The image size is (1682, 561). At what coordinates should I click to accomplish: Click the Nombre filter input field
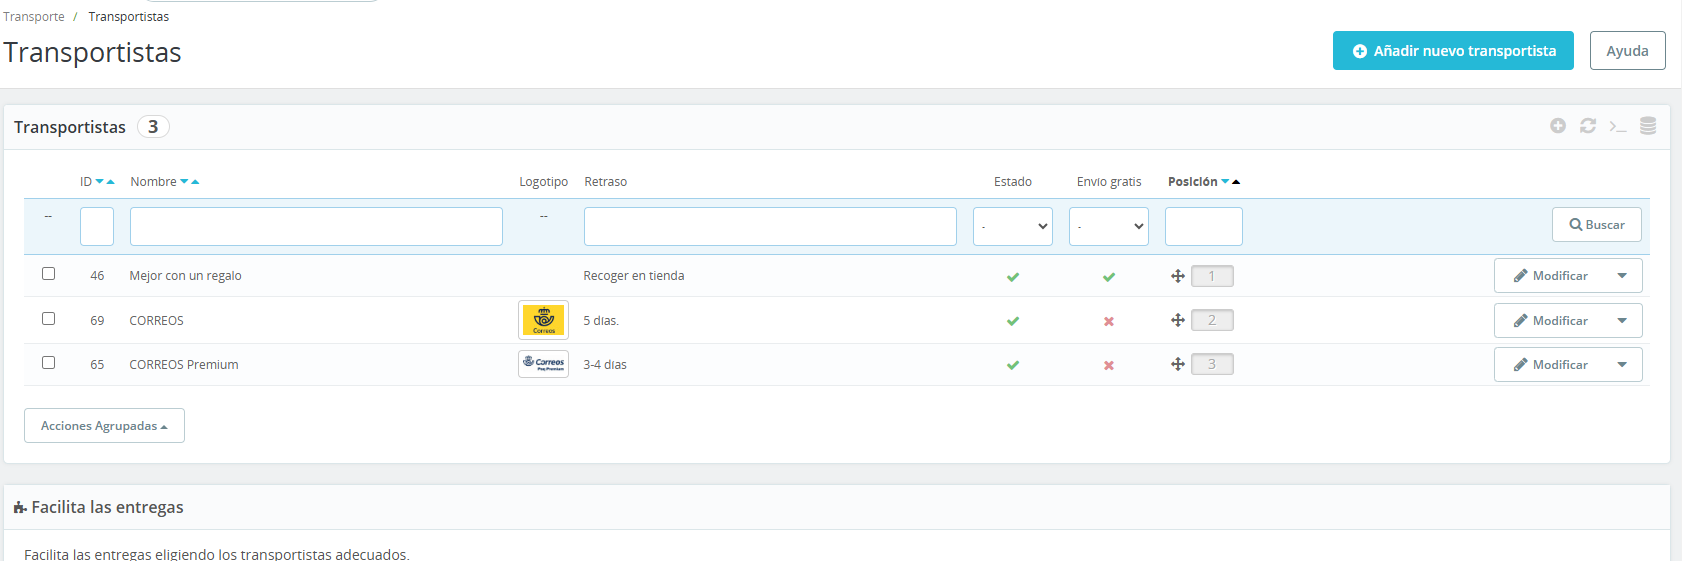[316, 227]
